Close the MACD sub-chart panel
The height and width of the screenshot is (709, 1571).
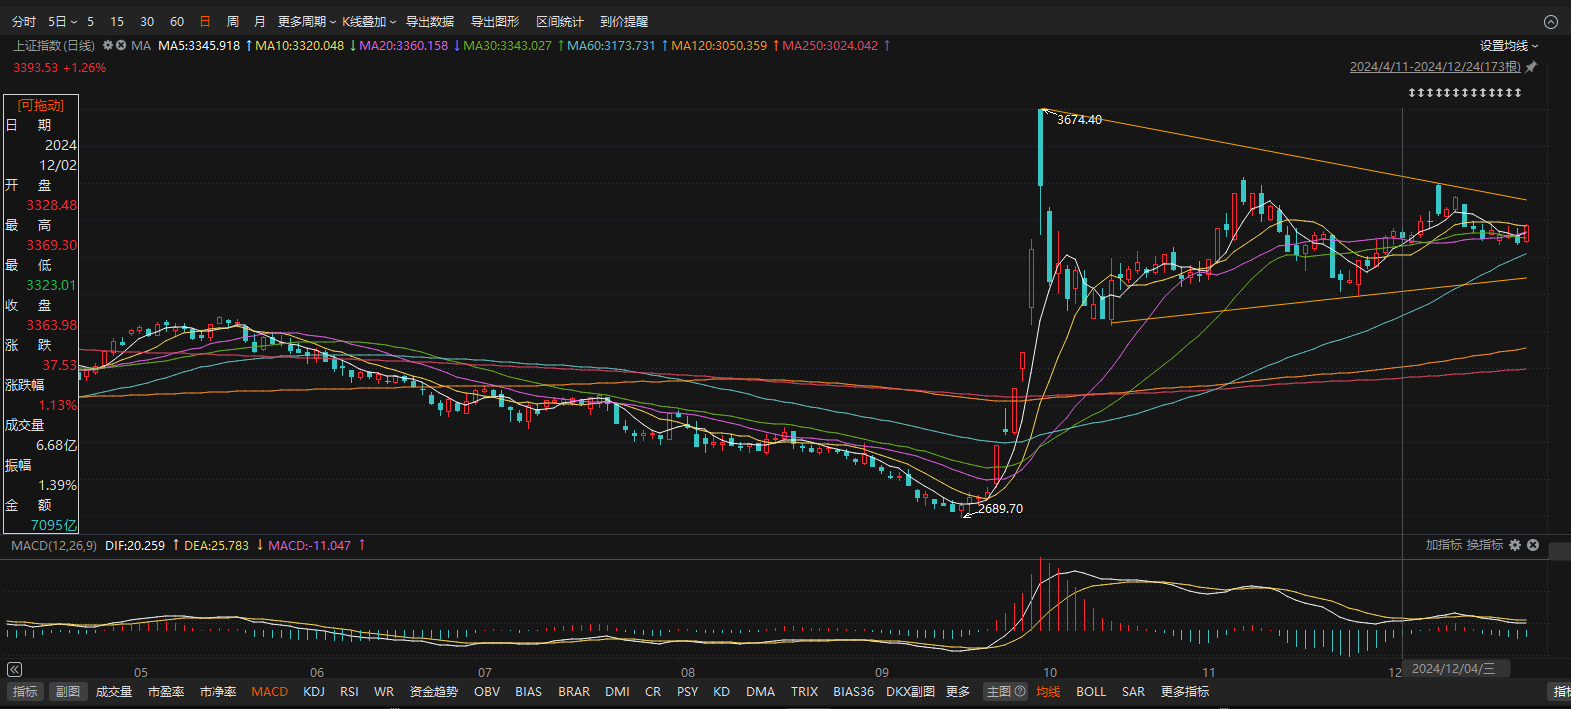(x=1533, y=545)
